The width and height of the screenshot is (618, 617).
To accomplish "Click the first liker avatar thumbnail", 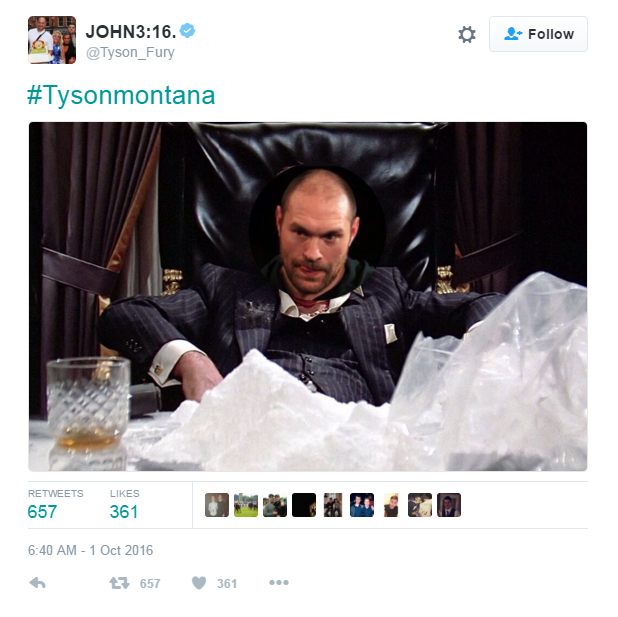I will point(217,505).
